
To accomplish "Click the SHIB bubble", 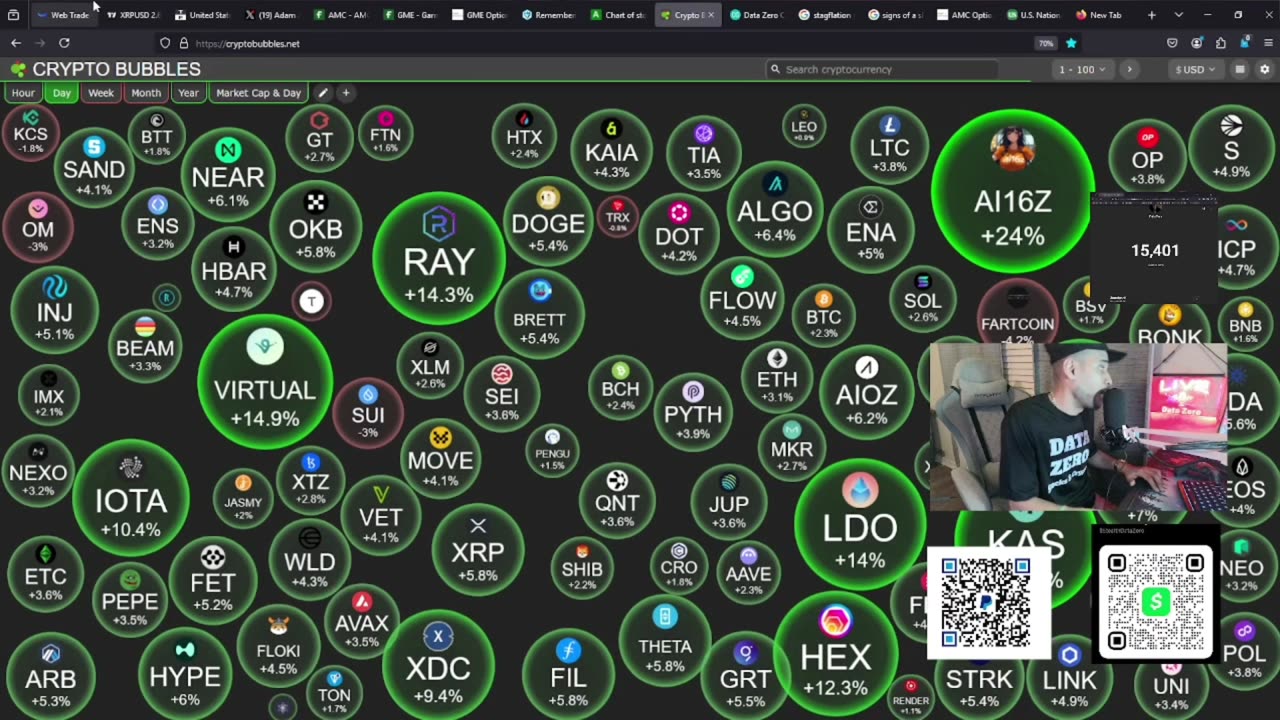I will 582,567.
